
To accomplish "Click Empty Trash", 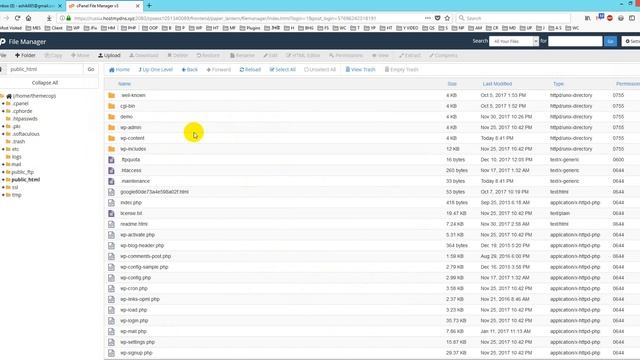I will click(x=402, y=70).
